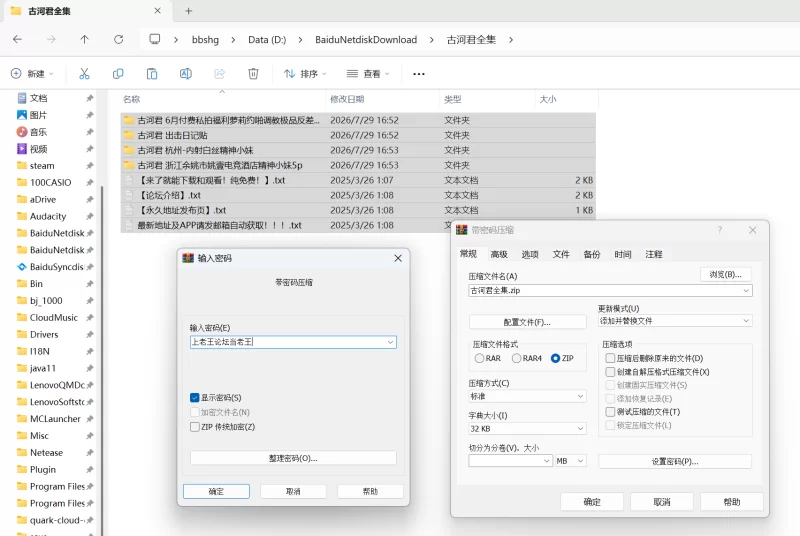Enable ZIP 传统加密 checkbox
This screenshot has height=536, width=800.
[195, 427]
